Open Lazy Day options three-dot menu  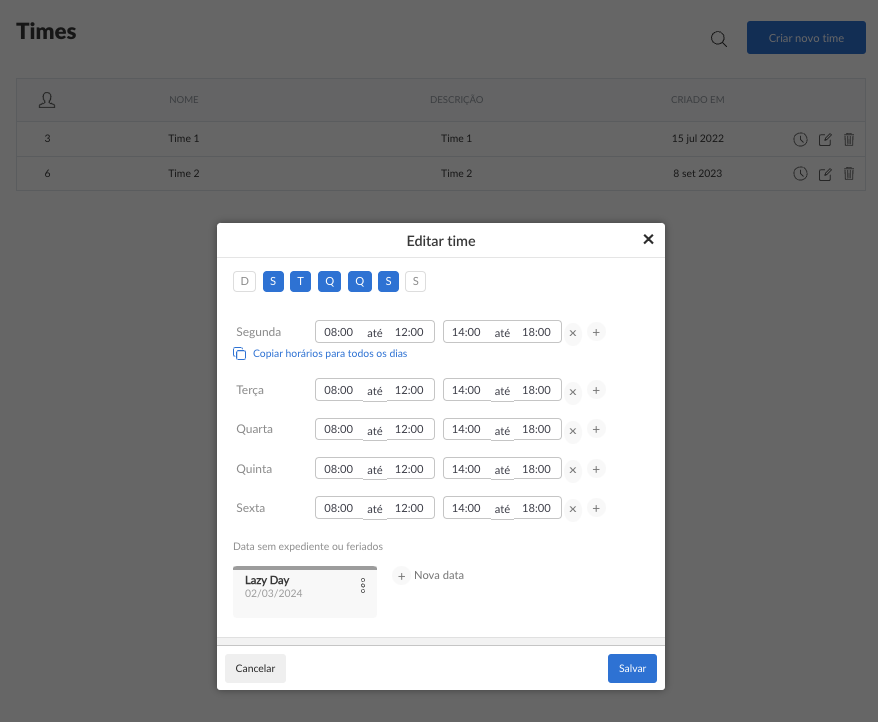point(363,586)
